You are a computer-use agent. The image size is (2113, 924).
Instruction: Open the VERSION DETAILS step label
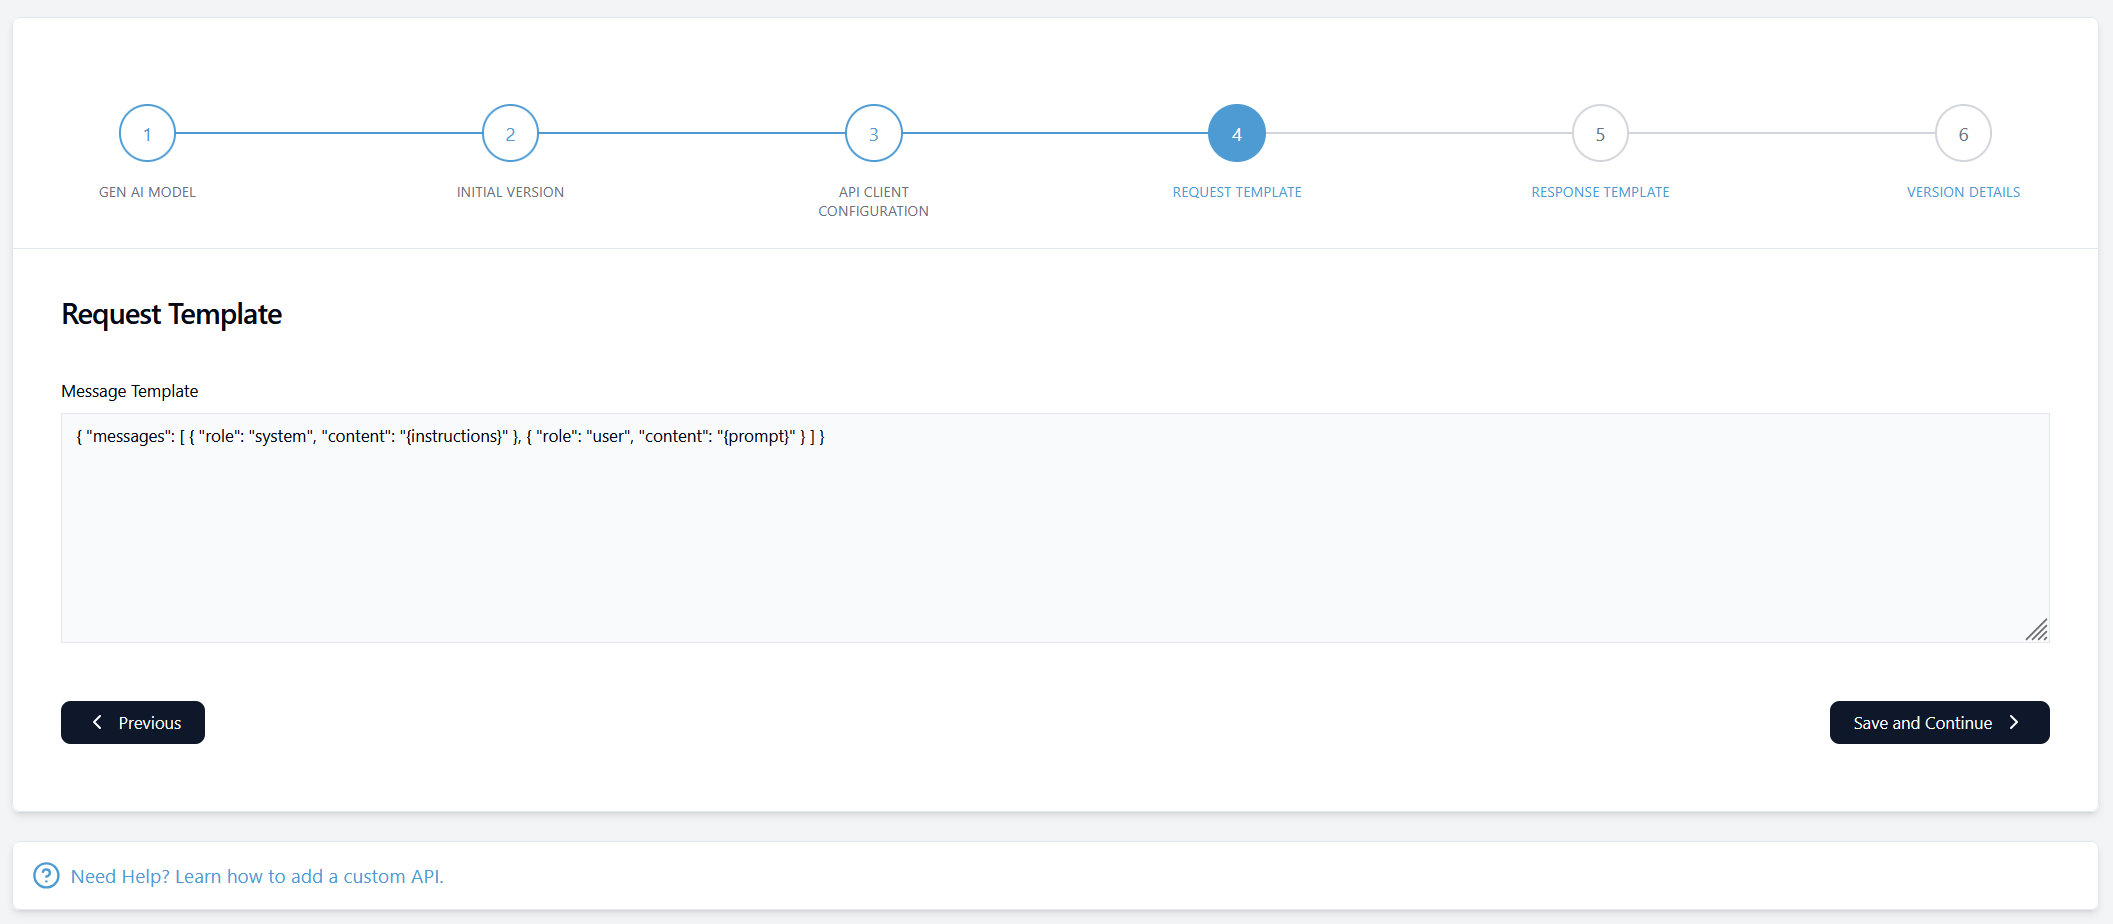click(1962, 191)
